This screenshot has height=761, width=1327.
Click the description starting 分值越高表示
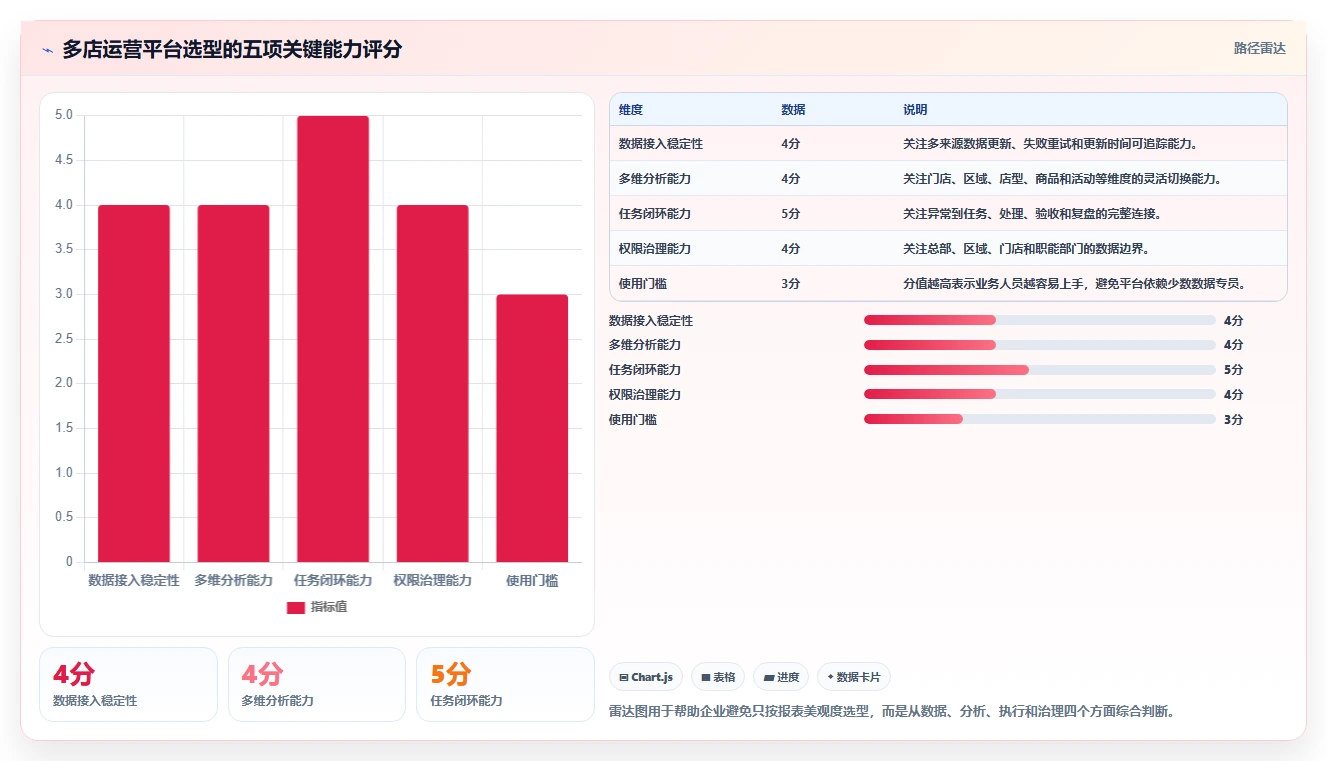point(1076,284)
